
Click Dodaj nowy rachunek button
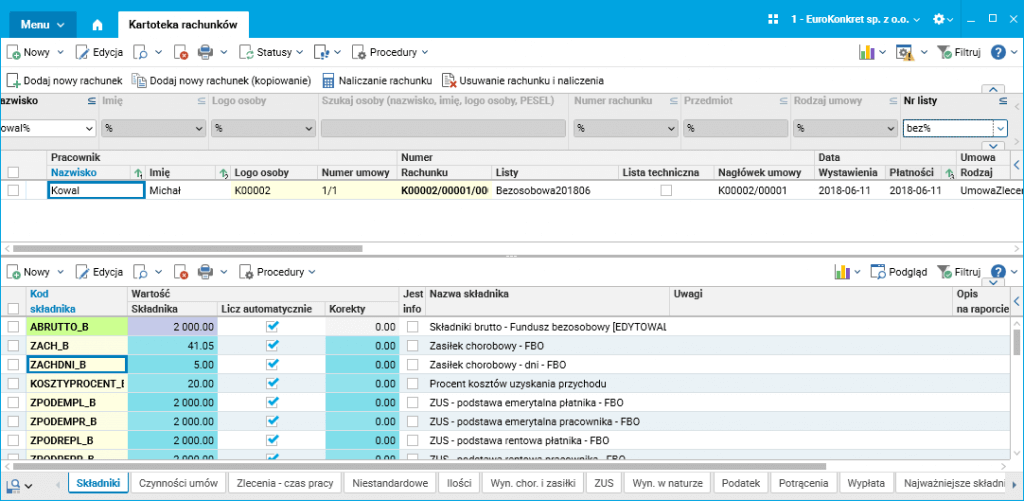point(64,80)
